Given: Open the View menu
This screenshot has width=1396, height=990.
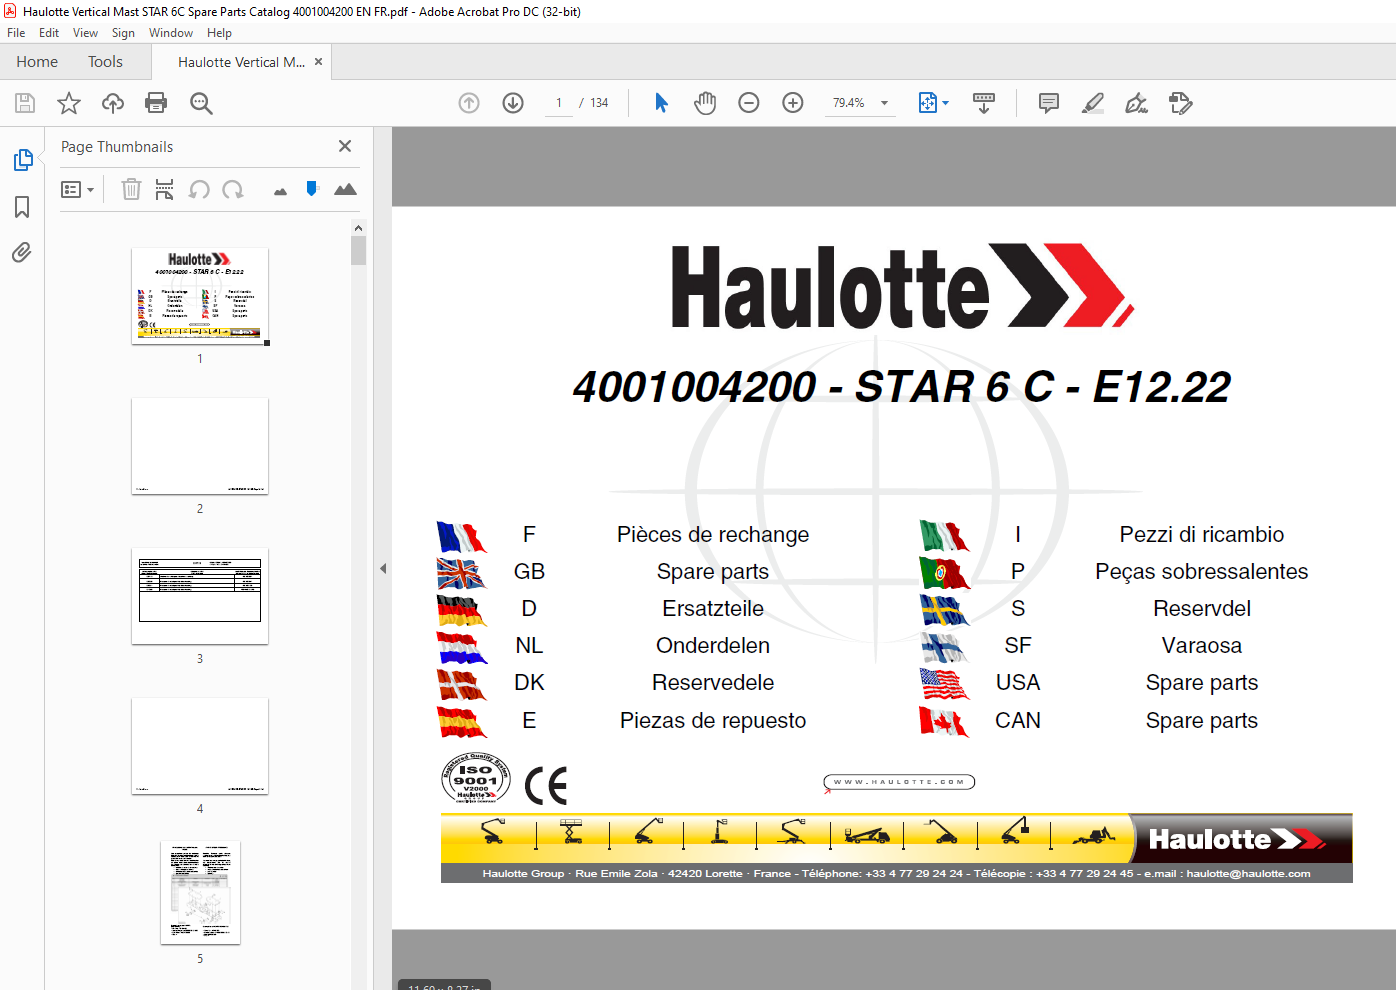Looking at the screenshot, I should [85, 33].
